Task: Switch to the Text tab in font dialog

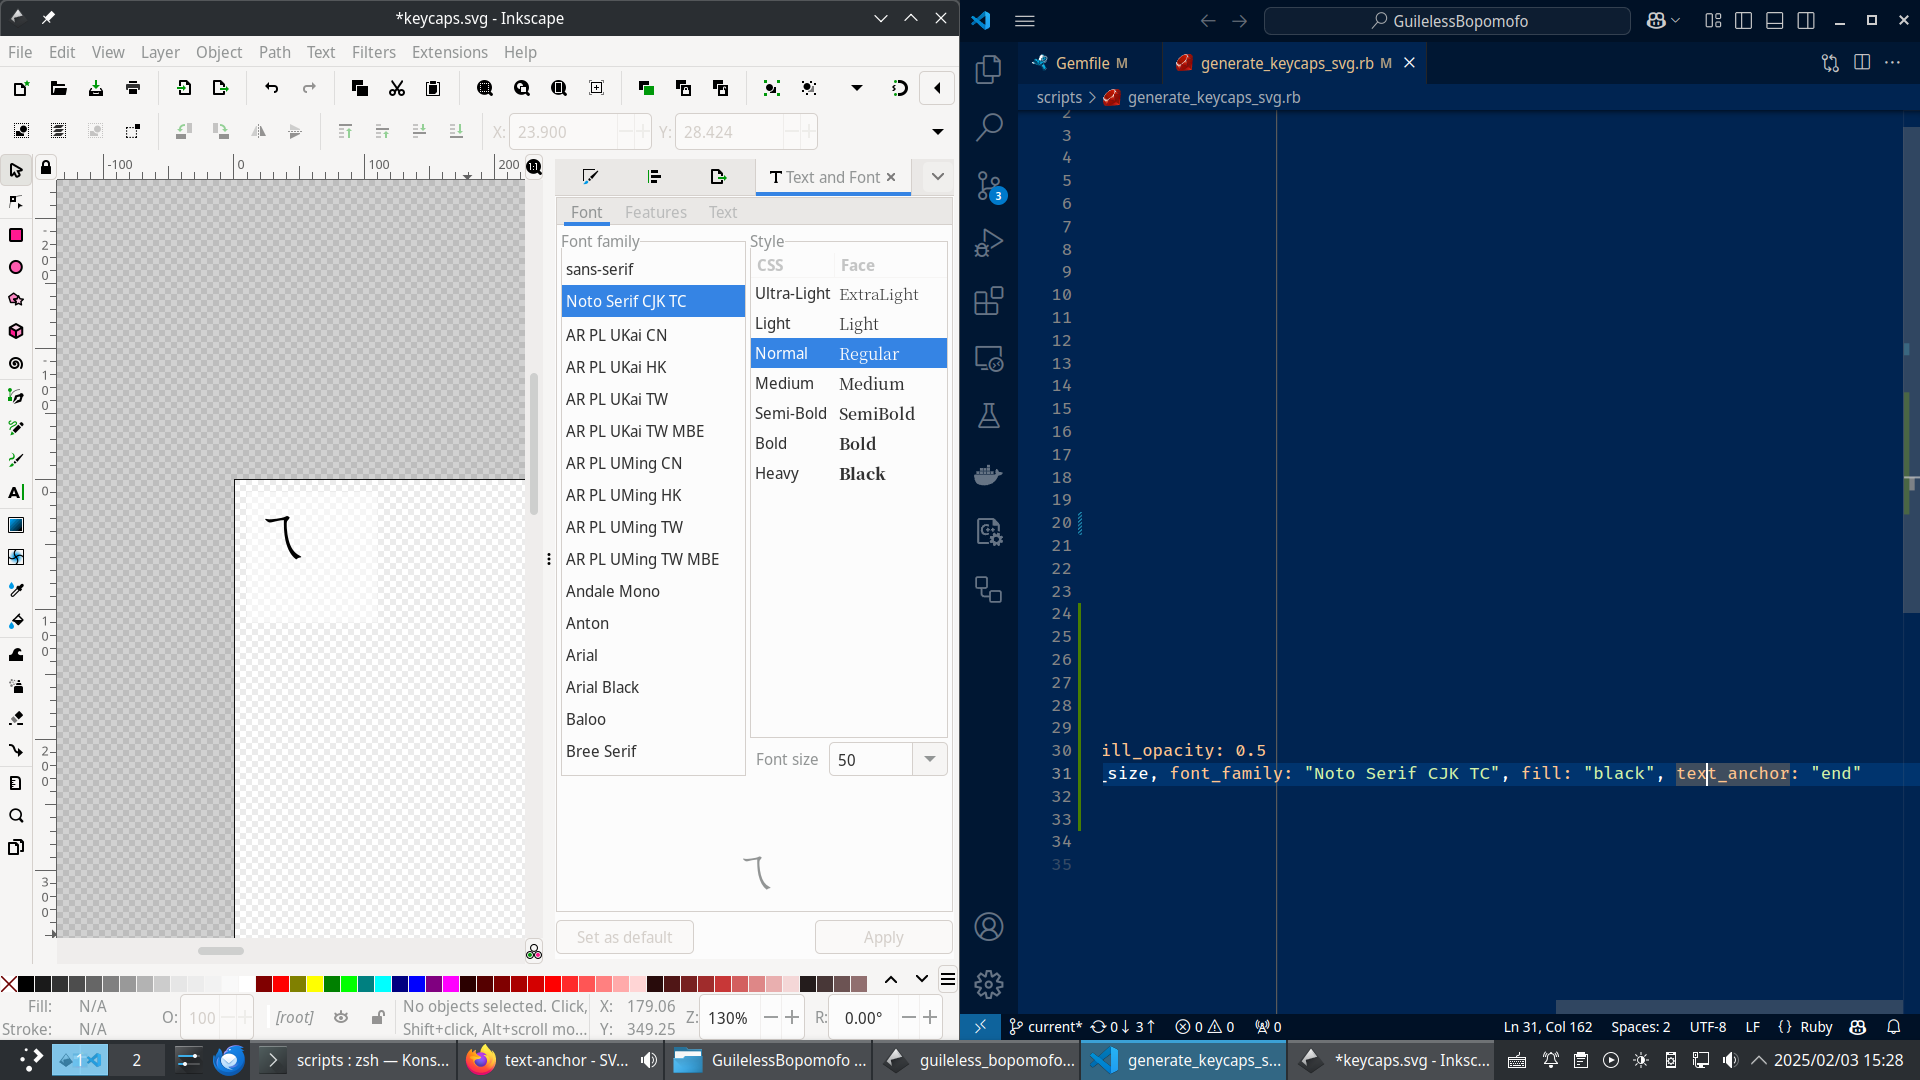Action: [x=722, y=212]
